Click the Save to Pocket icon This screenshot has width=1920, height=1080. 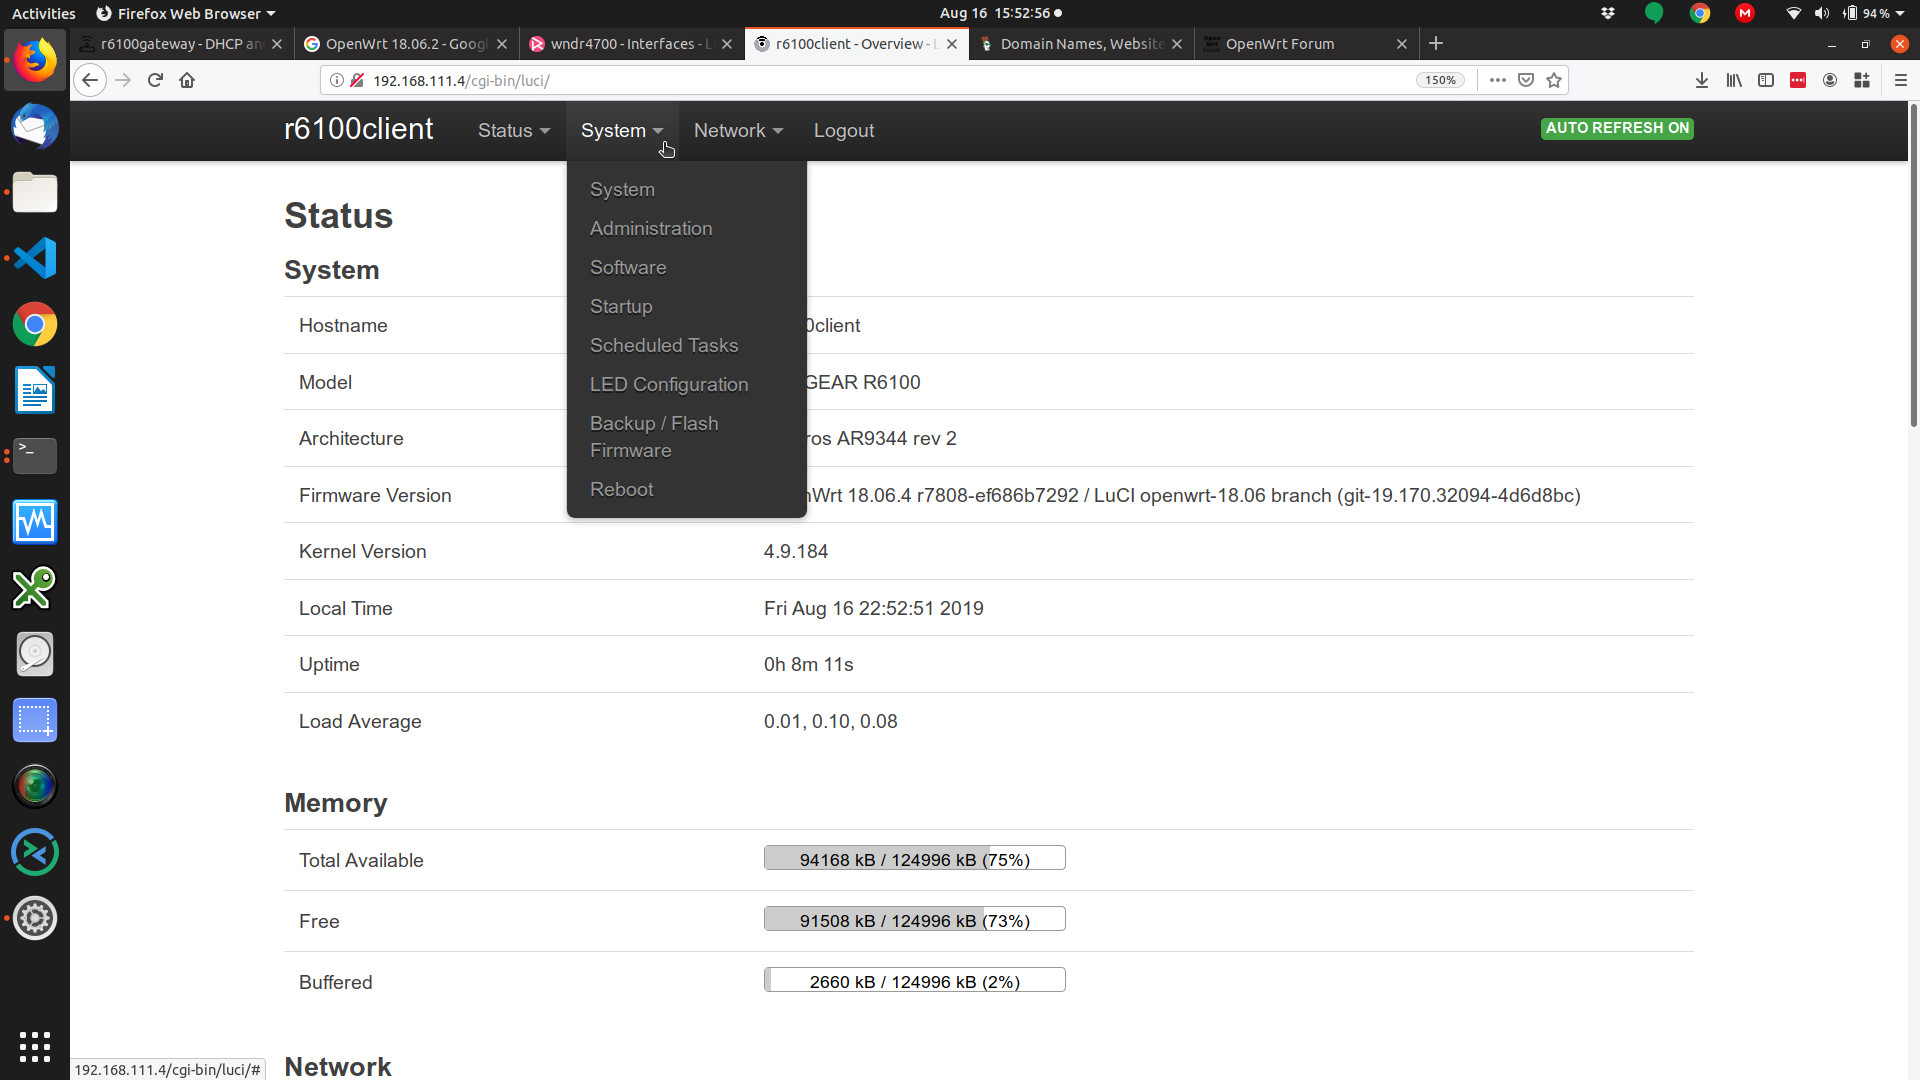tap(1526, 80)
